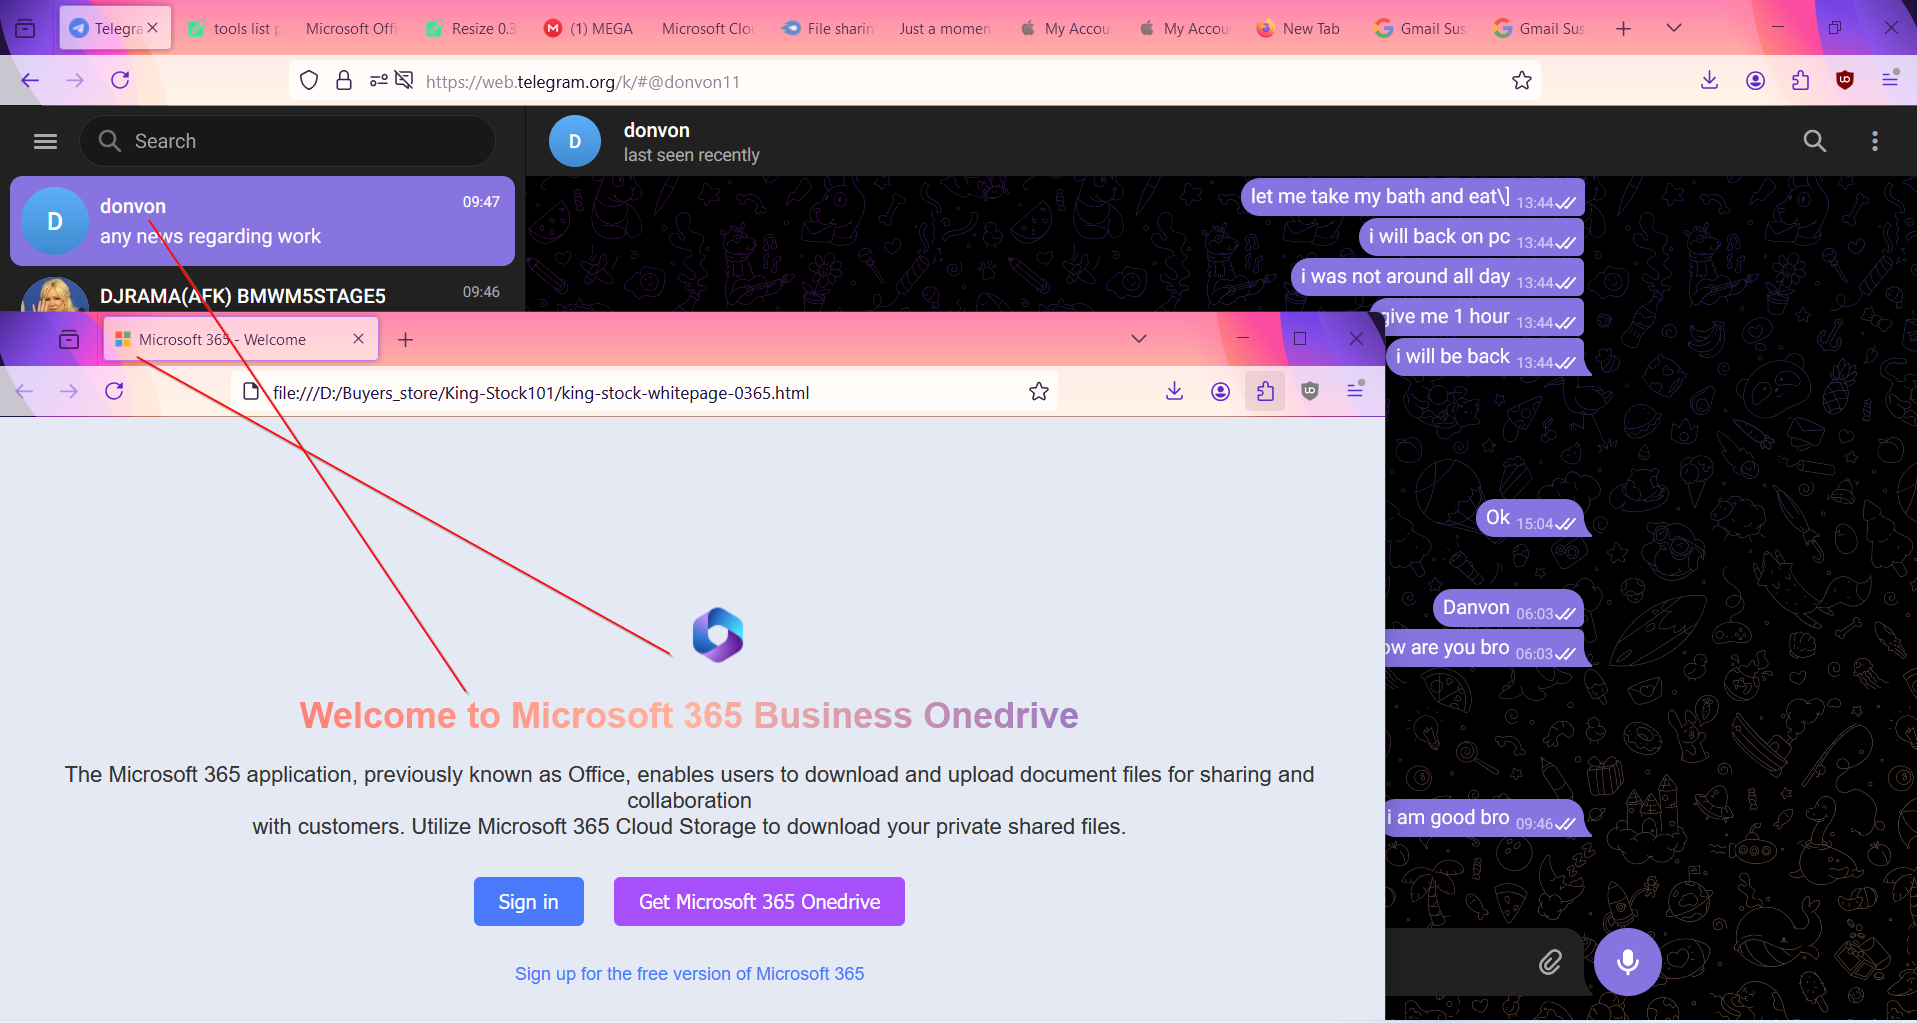The width and height of the screenshot is (1917, 1023).
Task: Click message "i will back on pc"
Action: click(x=1472, y=237)
